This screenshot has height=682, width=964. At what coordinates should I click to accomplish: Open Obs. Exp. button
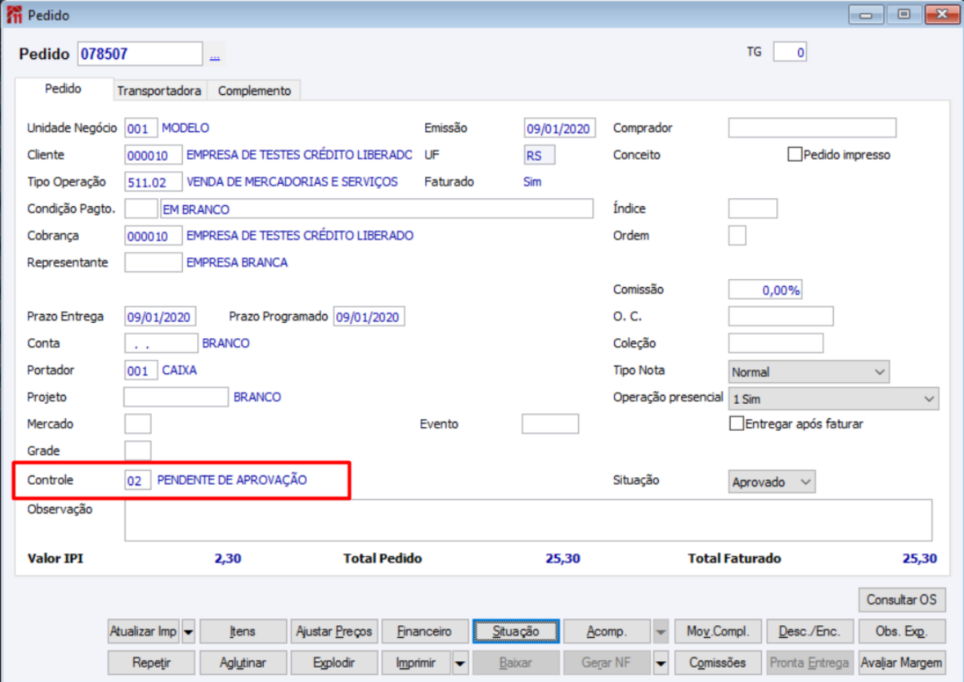pos(901,632)
